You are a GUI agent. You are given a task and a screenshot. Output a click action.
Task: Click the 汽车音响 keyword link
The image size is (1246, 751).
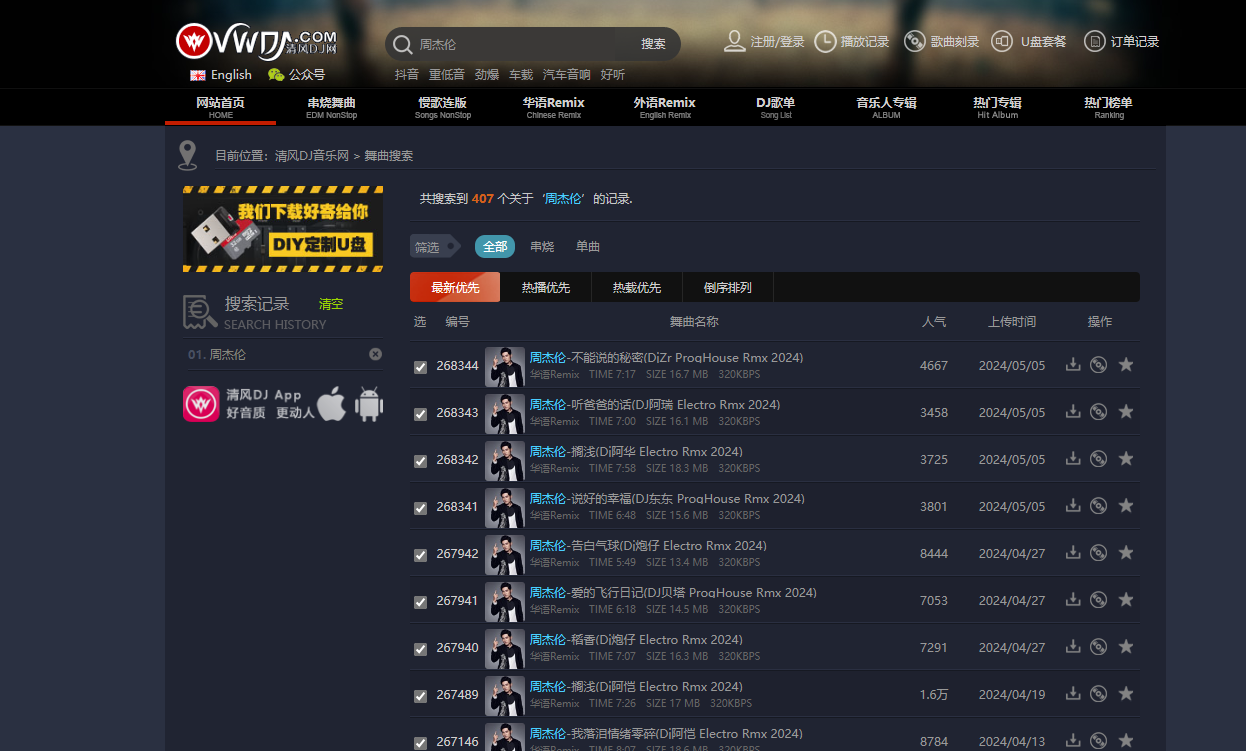pos(567,75)
